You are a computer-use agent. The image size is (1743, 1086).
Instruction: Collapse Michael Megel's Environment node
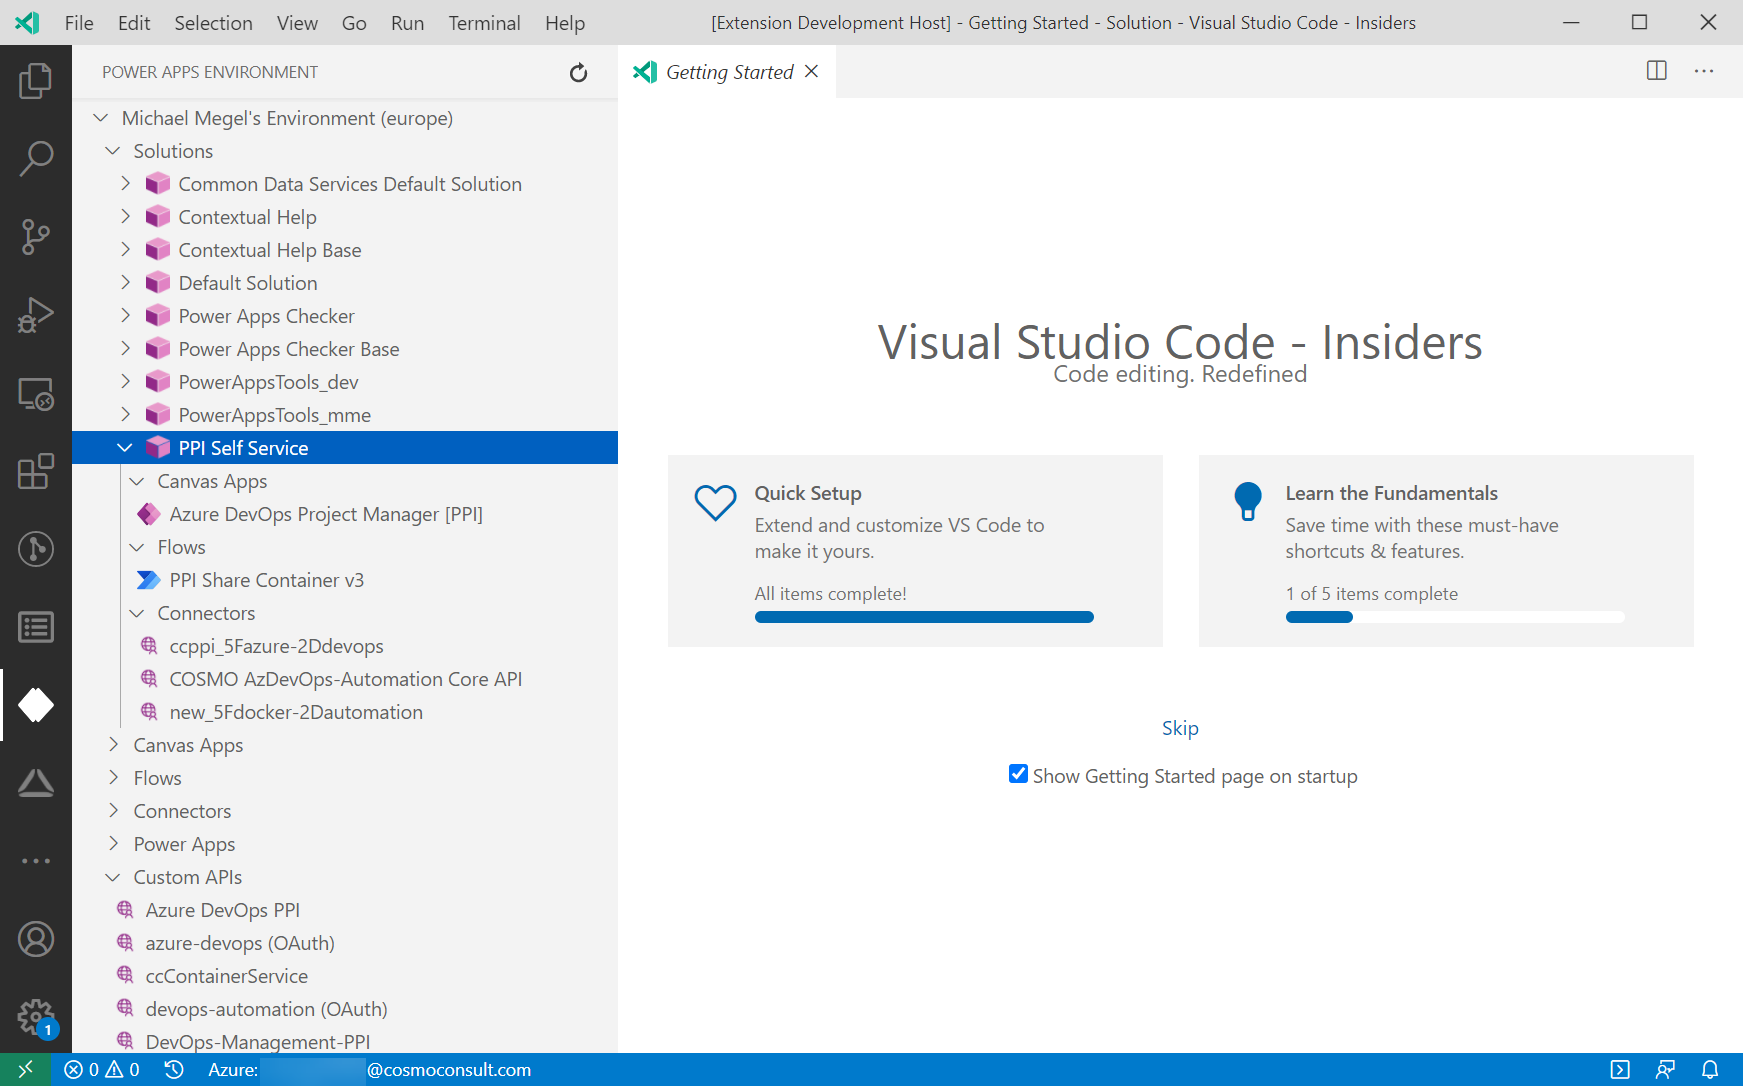(x=101, y=118)
